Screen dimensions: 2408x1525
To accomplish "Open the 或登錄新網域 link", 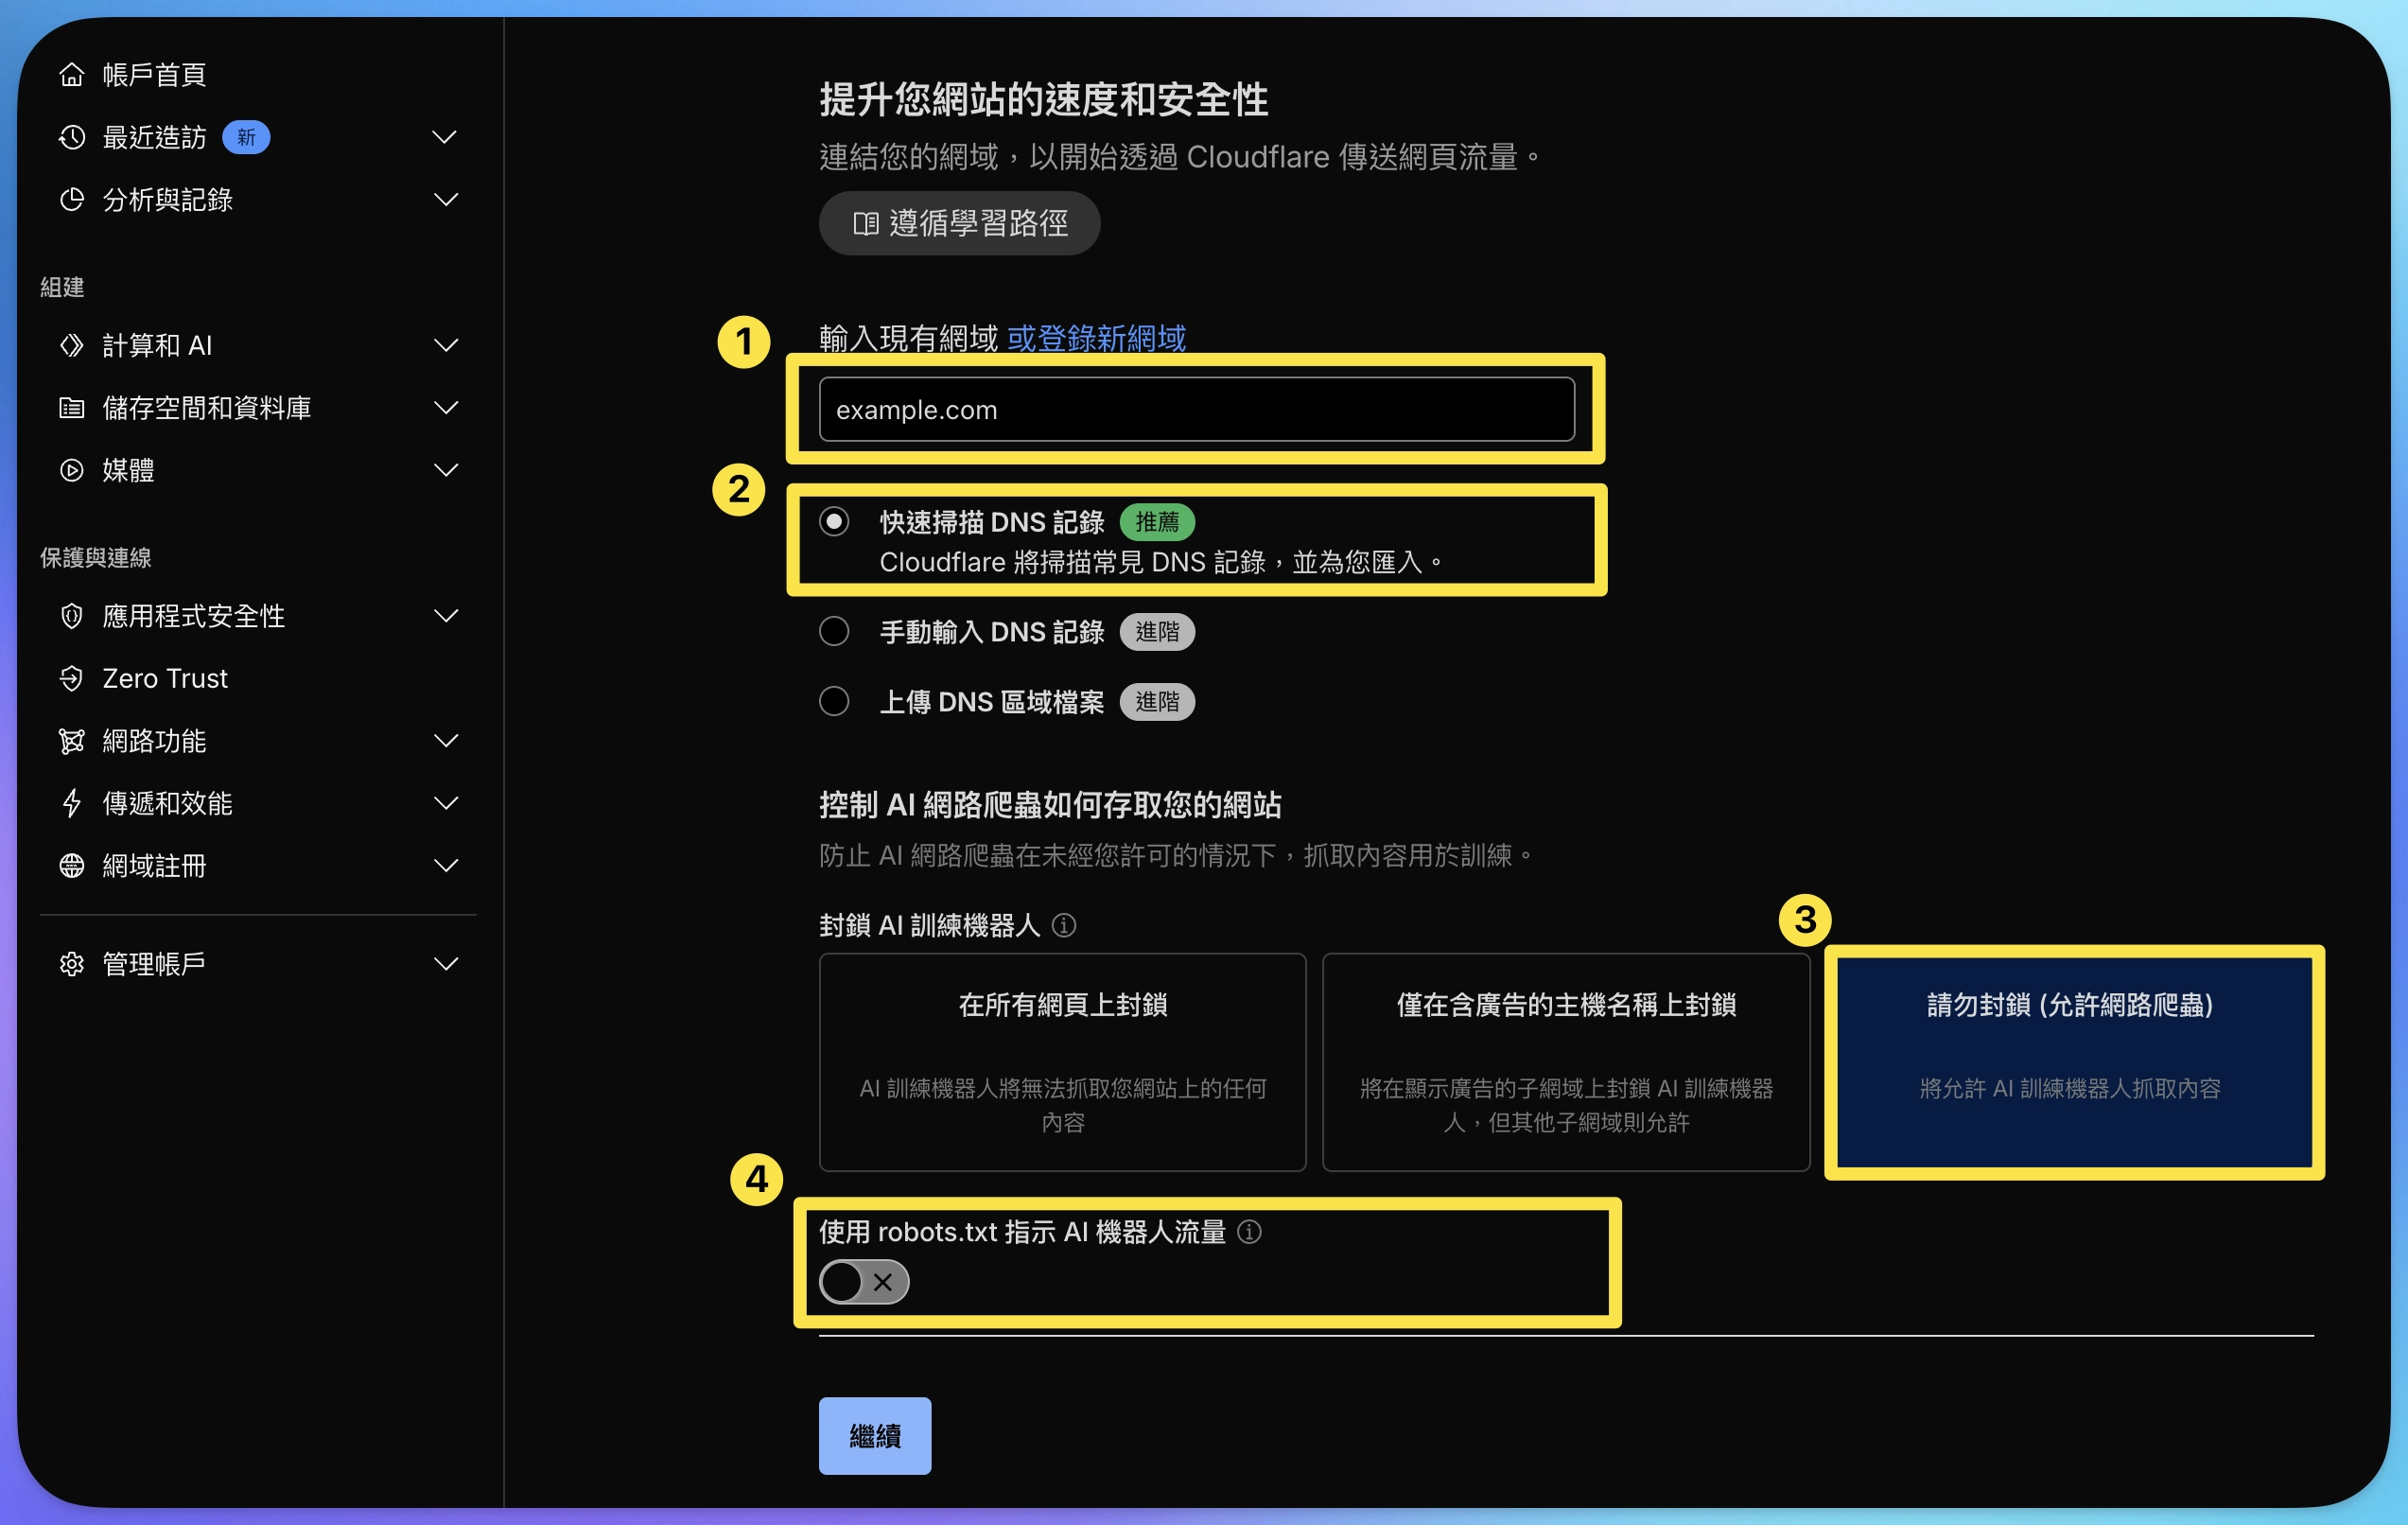I will coord(1096,337).
